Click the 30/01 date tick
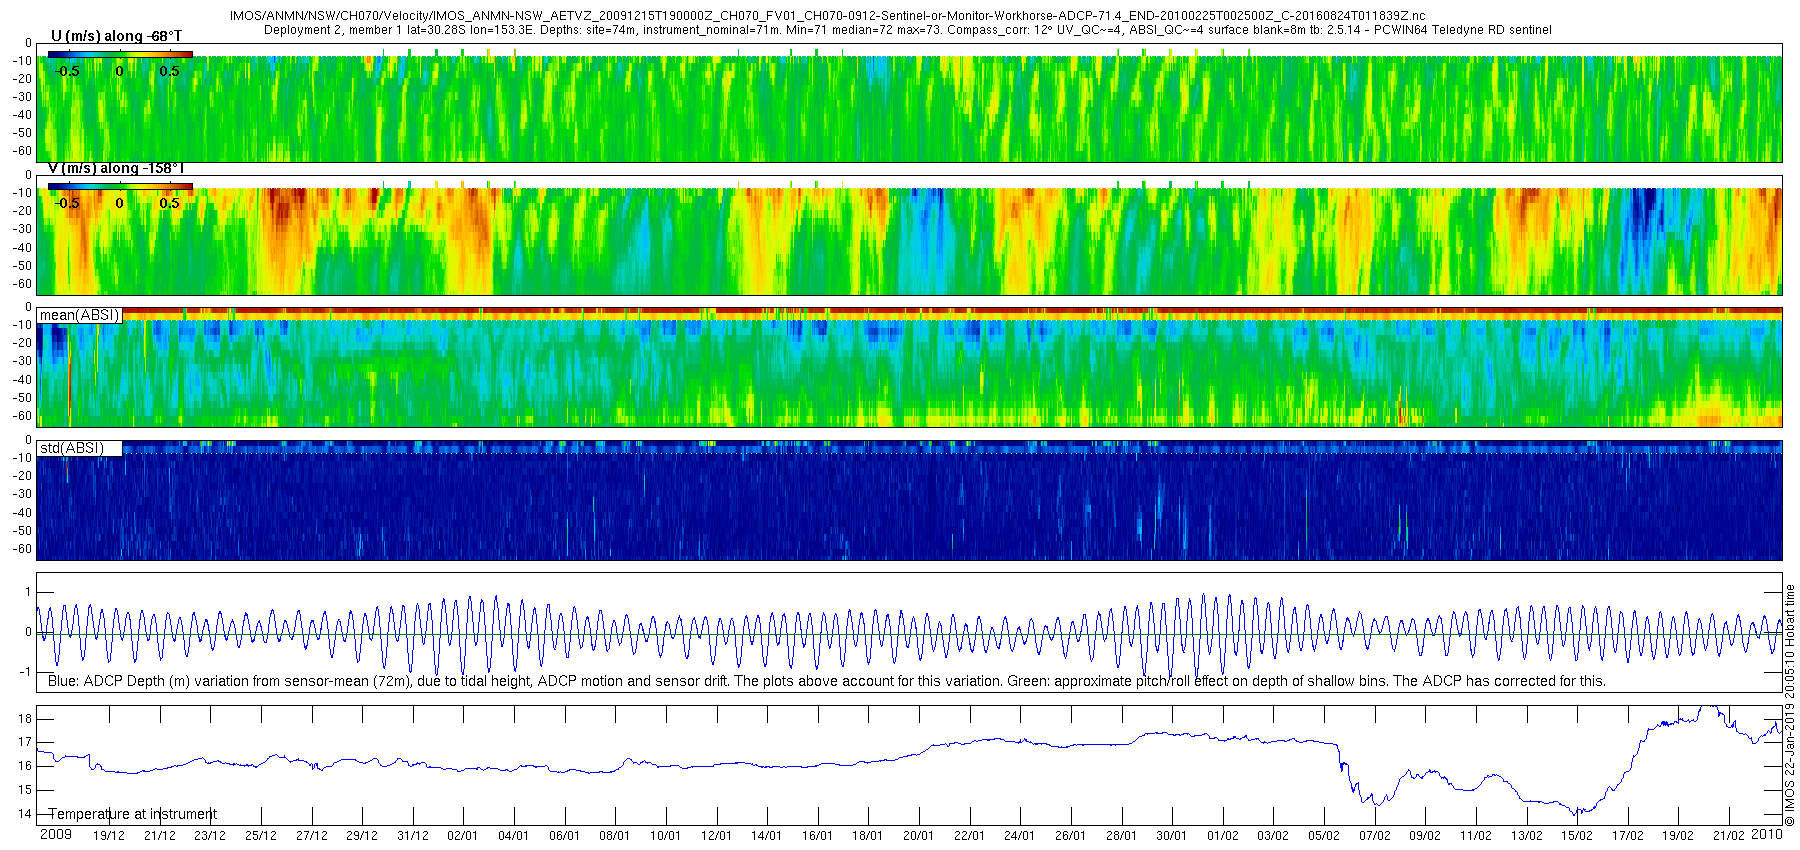This screenshot has width=1800, height=850. click(x=1172, y=836)
